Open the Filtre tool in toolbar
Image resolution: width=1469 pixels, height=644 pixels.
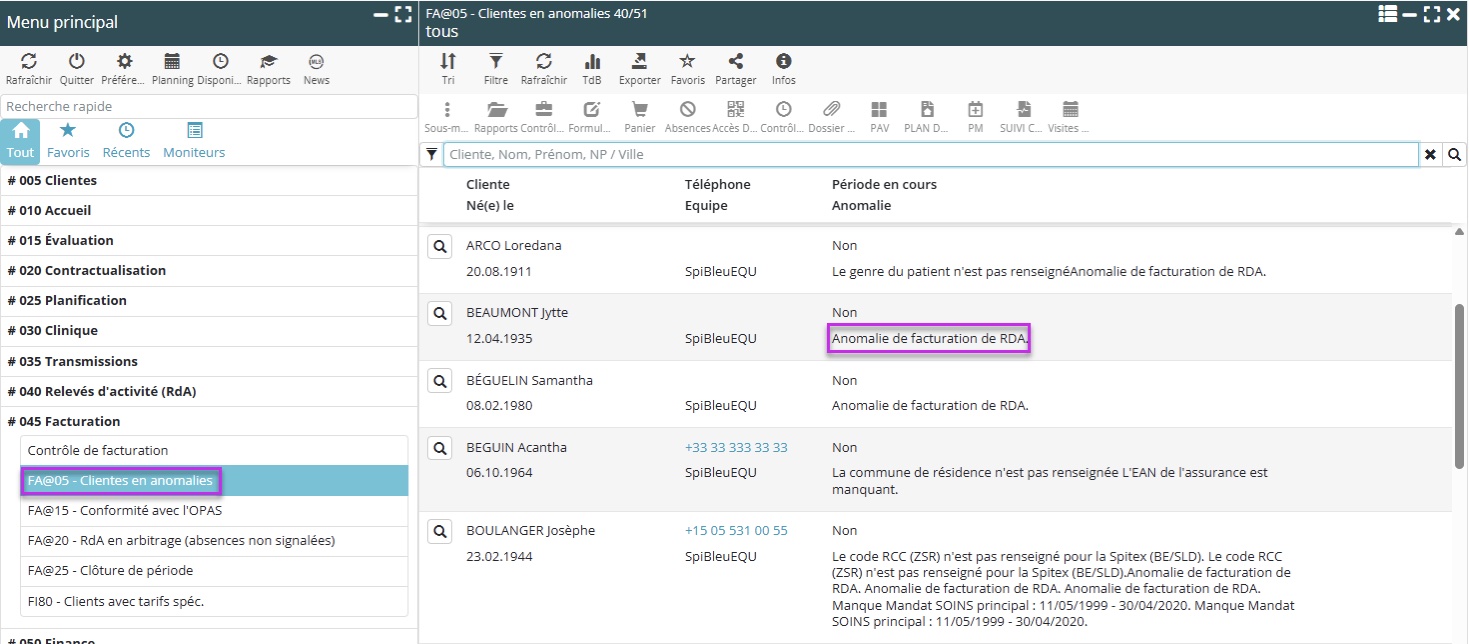click(x=495, y=62)
